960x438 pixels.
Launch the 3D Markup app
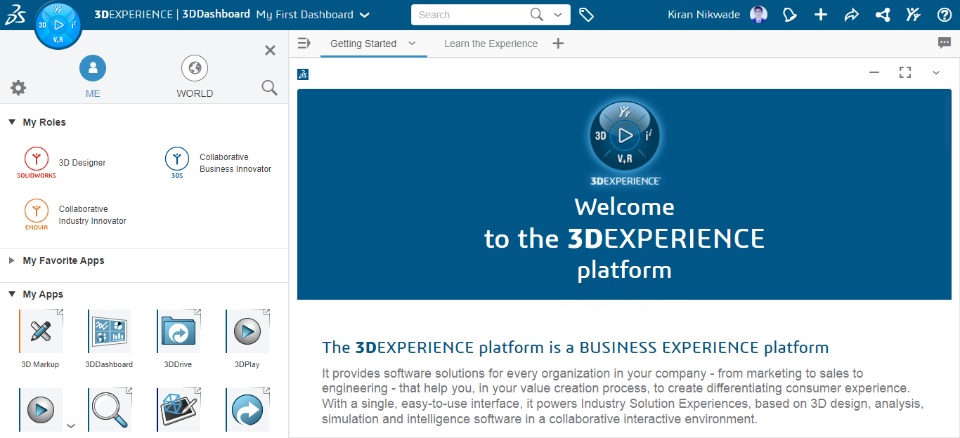(x=40, y=331)
